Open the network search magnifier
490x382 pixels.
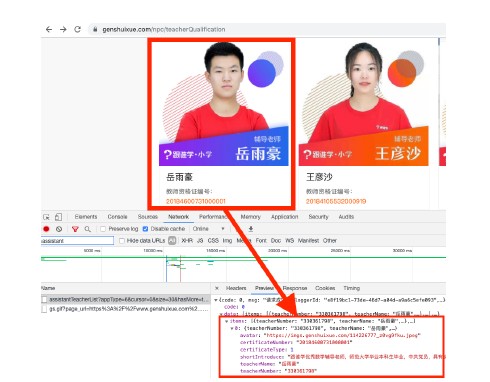[x=87, y=229]
